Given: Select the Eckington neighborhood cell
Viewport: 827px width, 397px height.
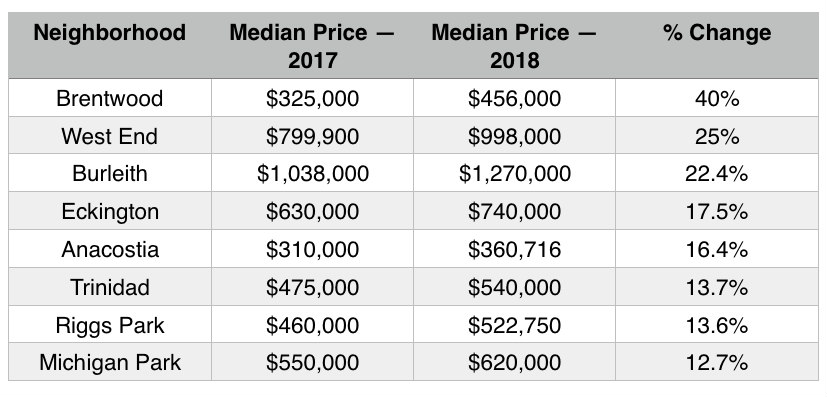Looking at the screenshot, I should [x=110, y=211].
